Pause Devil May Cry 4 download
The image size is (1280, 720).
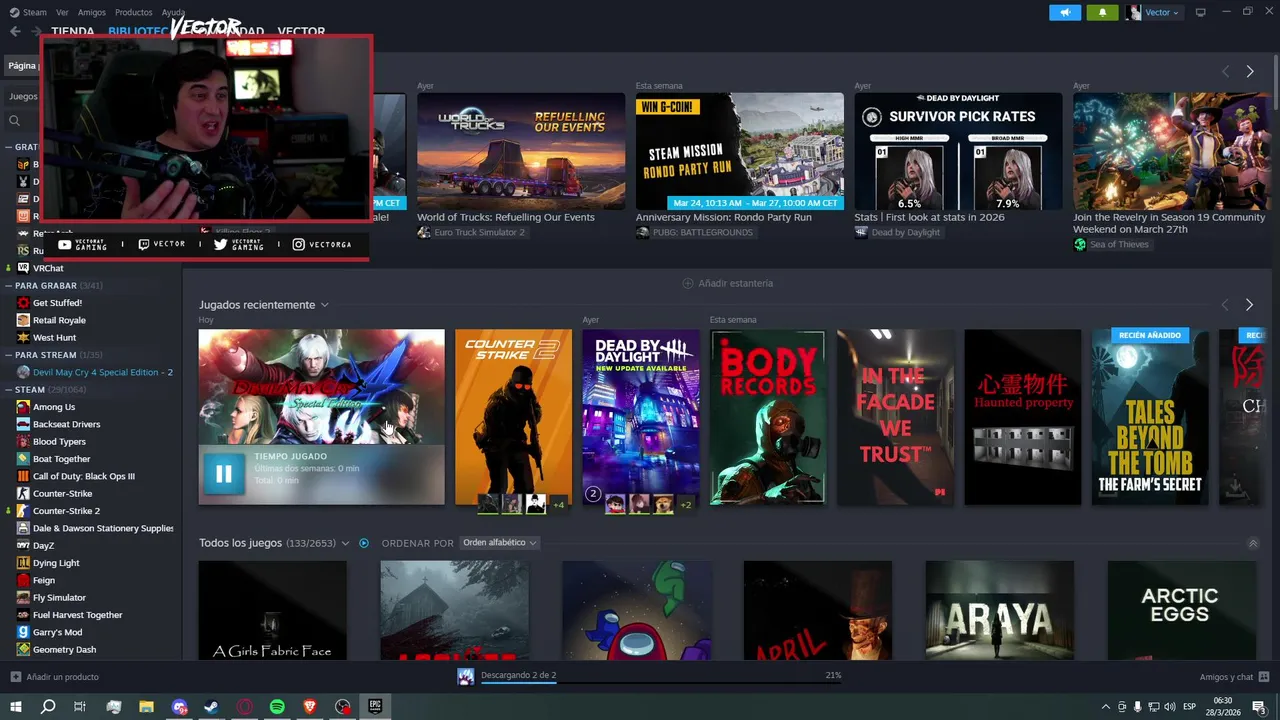coord(224,475)
